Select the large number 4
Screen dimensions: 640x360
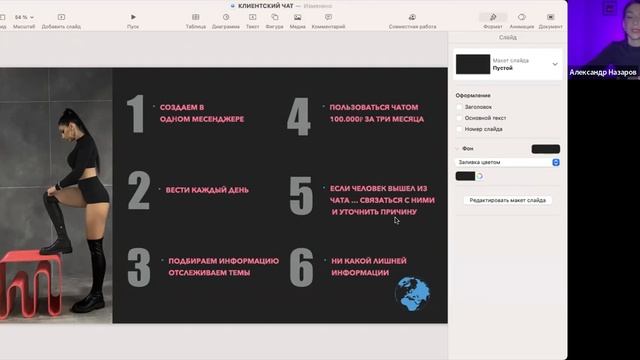tap(299, 116)
